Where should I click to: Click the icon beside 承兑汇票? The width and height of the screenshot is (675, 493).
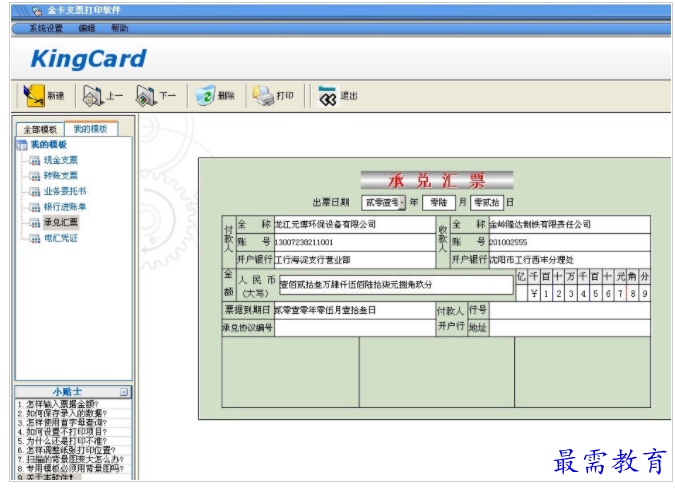[x=34, y=223]
